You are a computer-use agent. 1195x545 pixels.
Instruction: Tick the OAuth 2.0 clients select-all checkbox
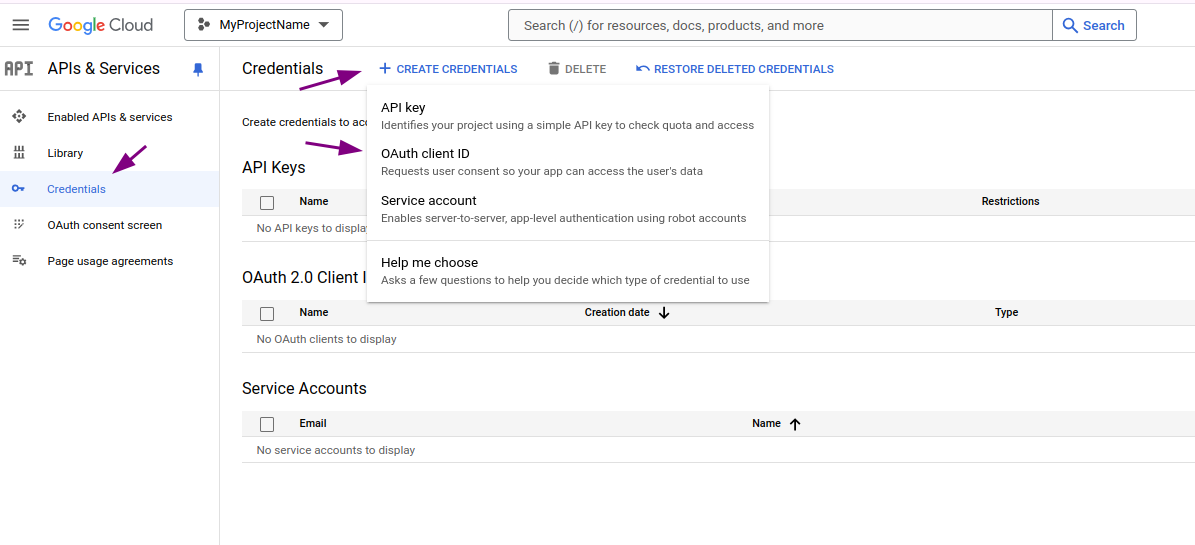[267, 313]
